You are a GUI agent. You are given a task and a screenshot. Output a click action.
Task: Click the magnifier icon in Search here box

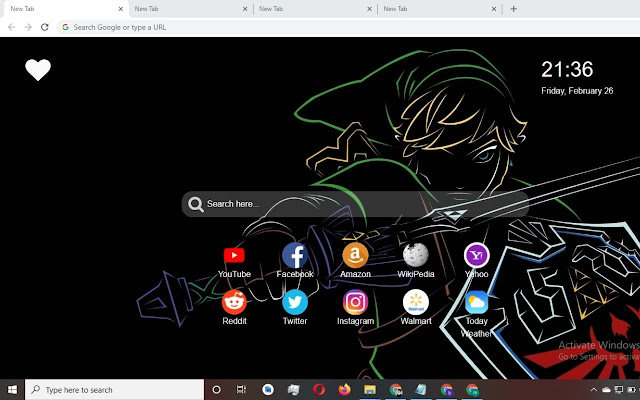tap(196, 204)
